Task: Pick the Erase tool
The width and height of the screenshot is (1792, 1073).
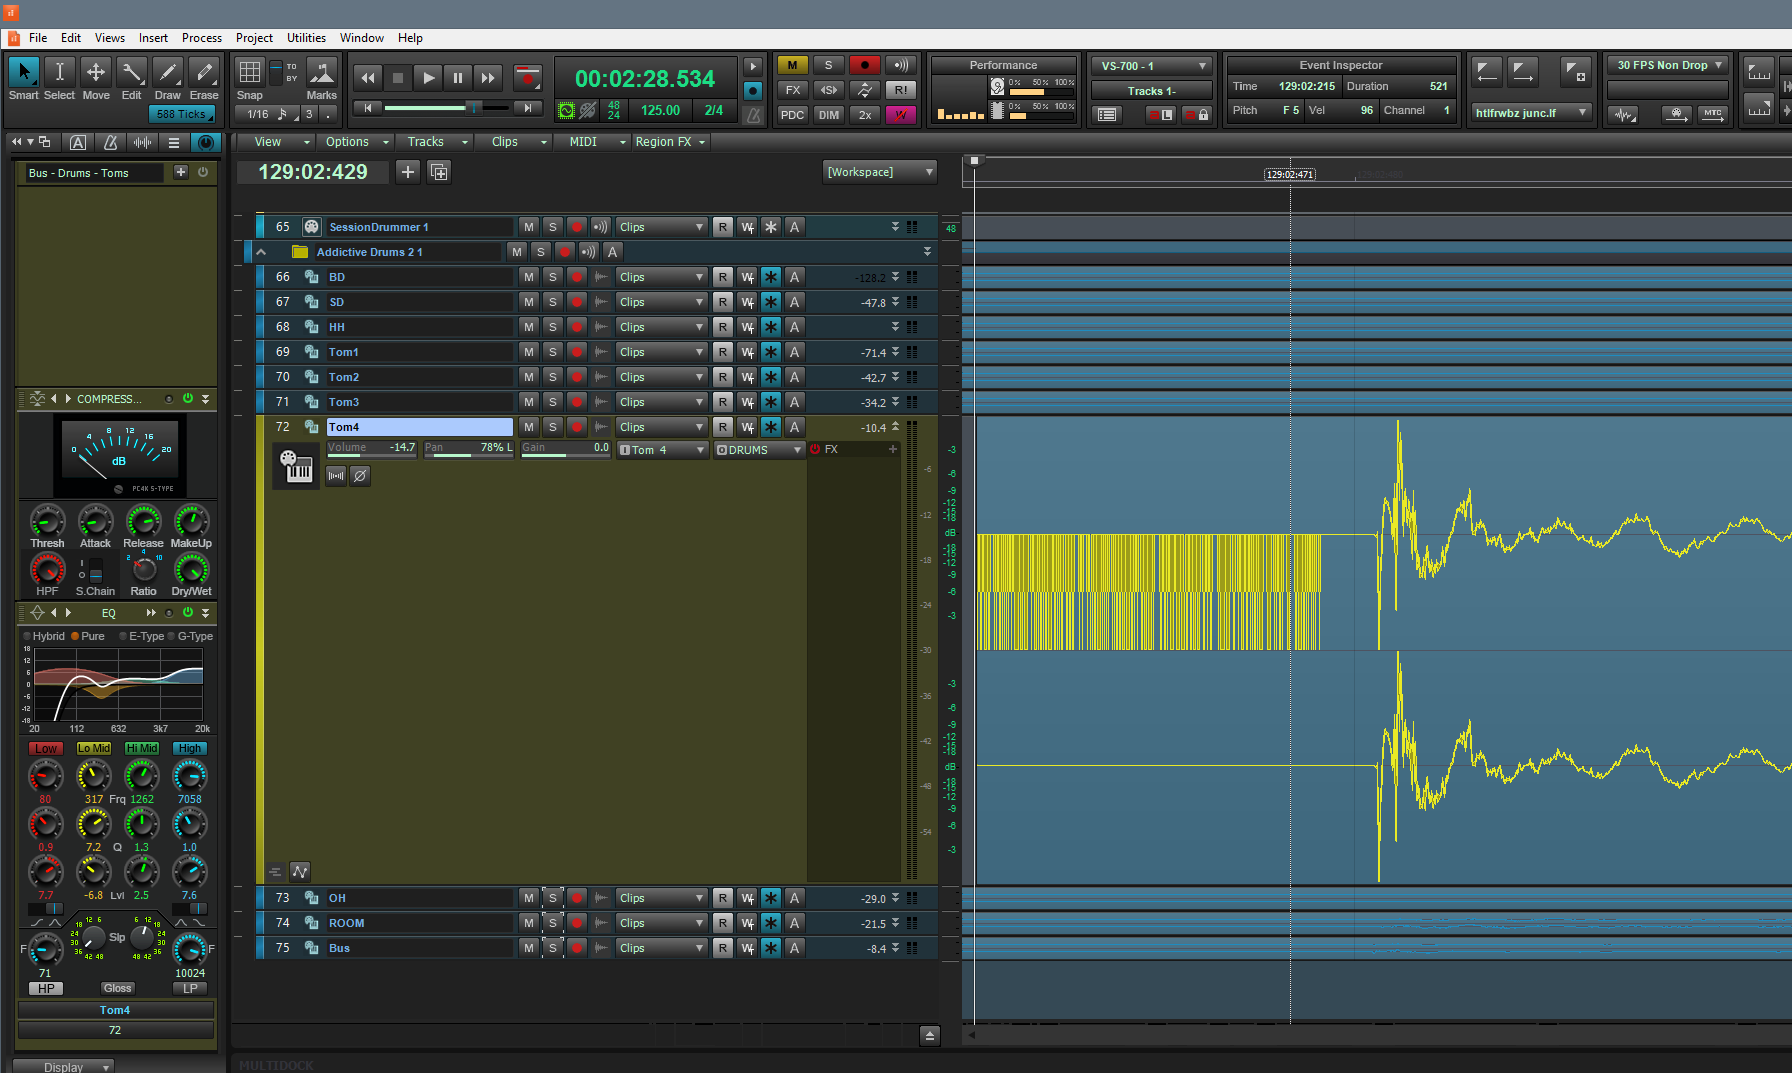Action: (x=204, y=73)
